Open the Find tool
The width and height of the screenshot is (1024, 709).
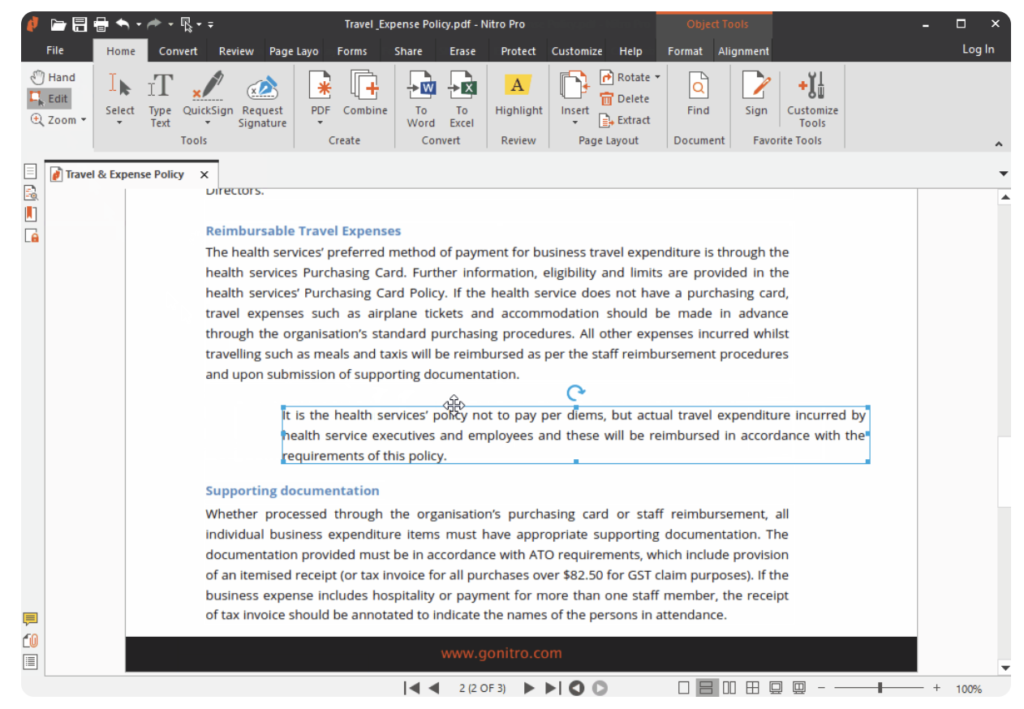tap(698, 93)
